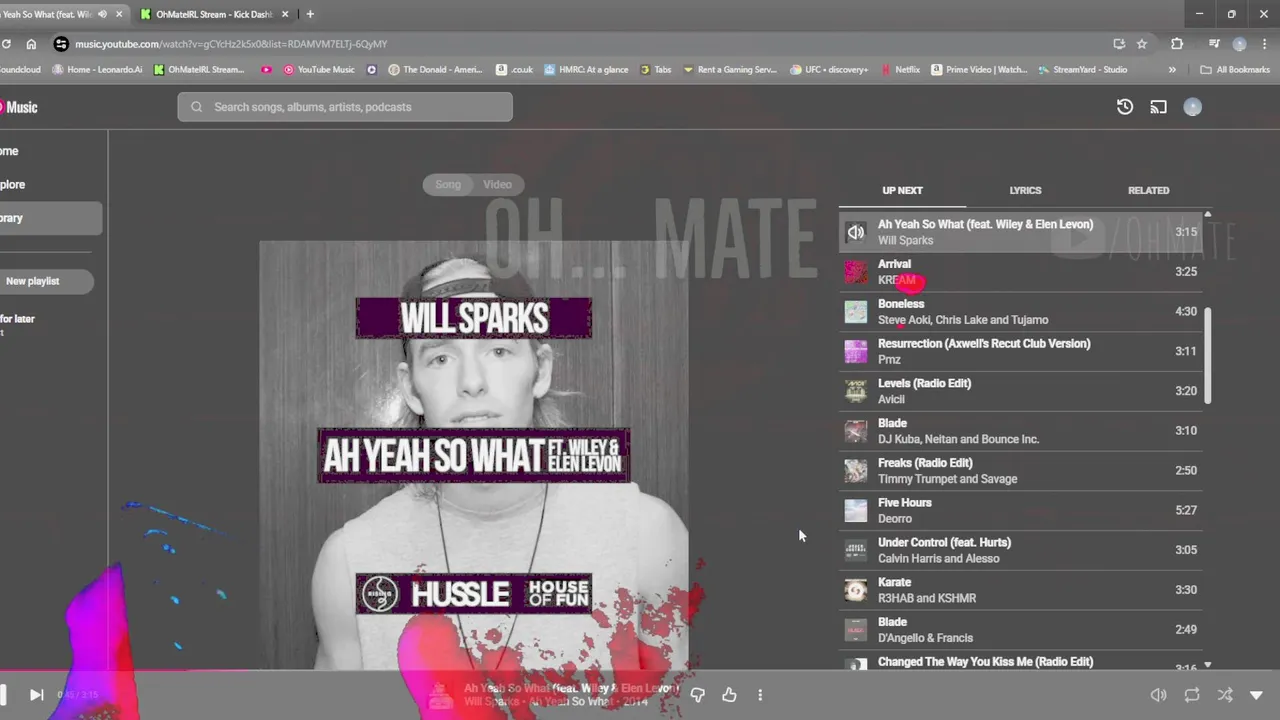
Task: Play Karate by R3HAB and KSHMR
Action: tap(1020, 590)
